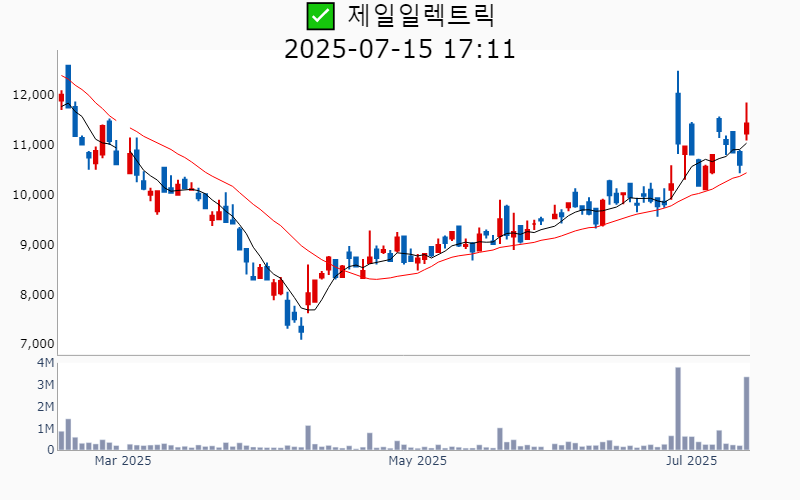Viewport: 800px width, 500px height.
Task: Click the Mar 2025 date label
Action: click(123, 461)
